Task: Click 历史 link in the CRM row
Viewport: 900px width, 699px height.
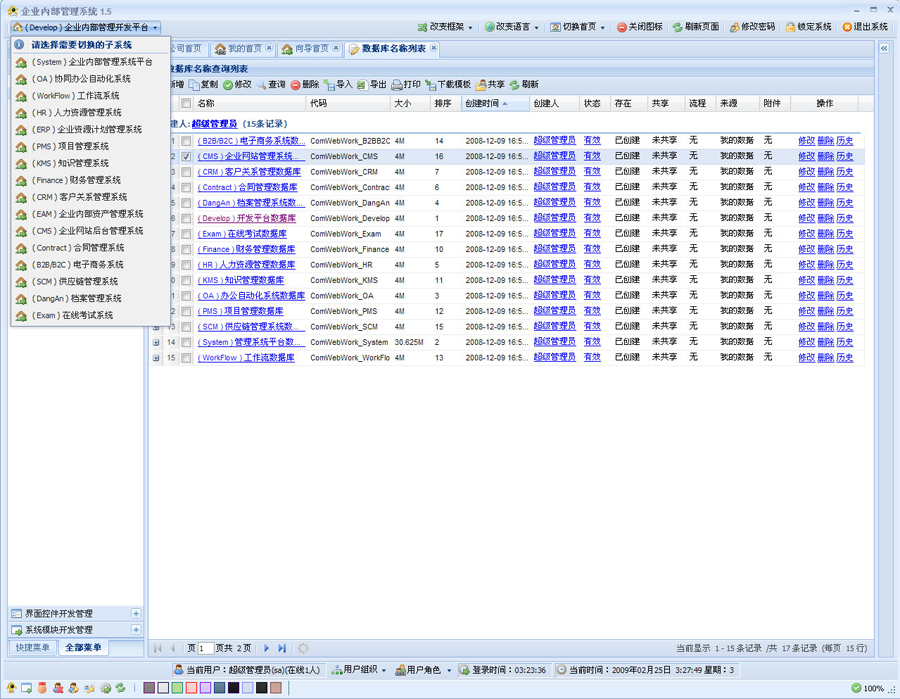Action: [x=845, y=172]
